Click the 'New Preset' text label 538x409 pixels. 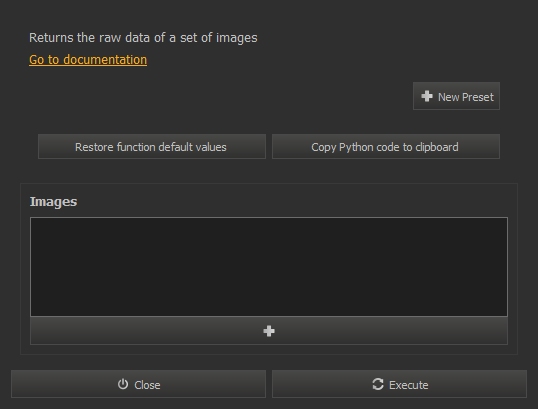(x=466, y=97)
